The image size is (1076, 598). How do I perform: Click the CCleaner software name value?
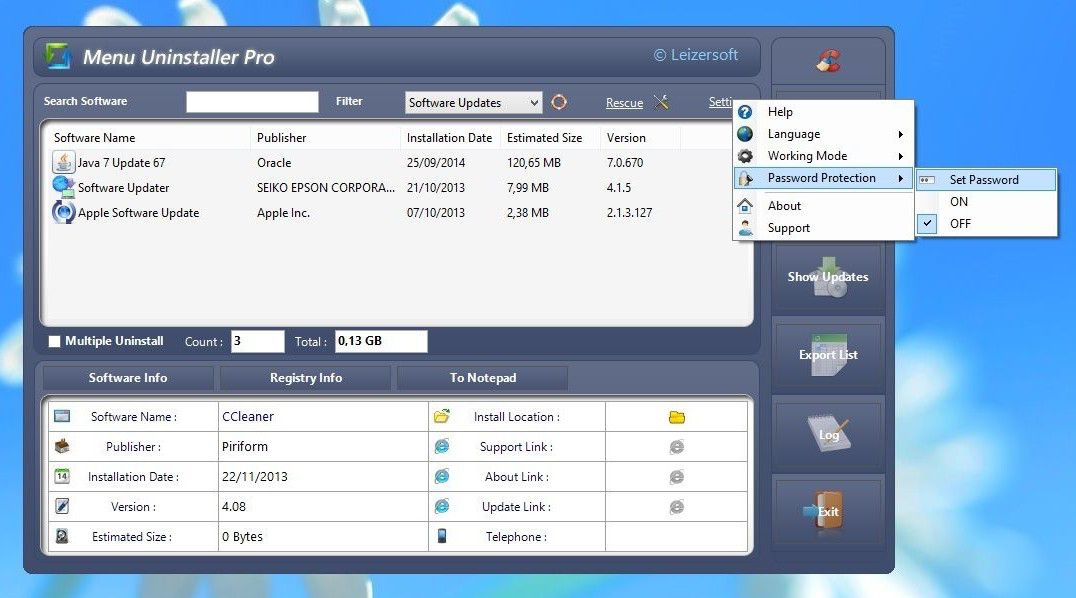[248, 417]
